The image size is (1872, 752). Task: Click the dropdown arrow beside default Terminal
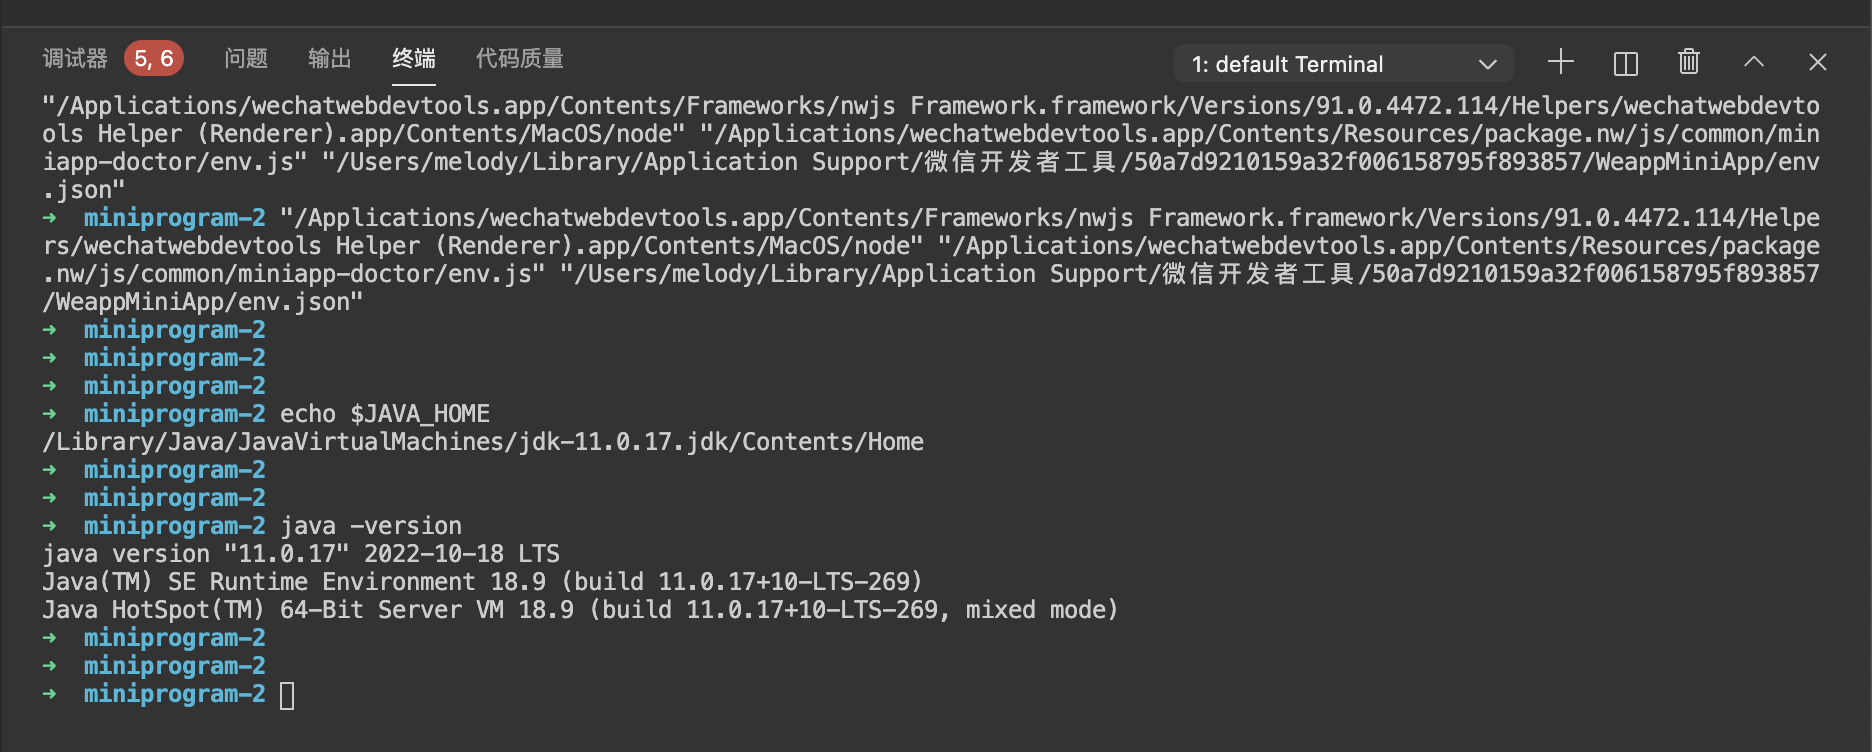[x=1488, y=64]
